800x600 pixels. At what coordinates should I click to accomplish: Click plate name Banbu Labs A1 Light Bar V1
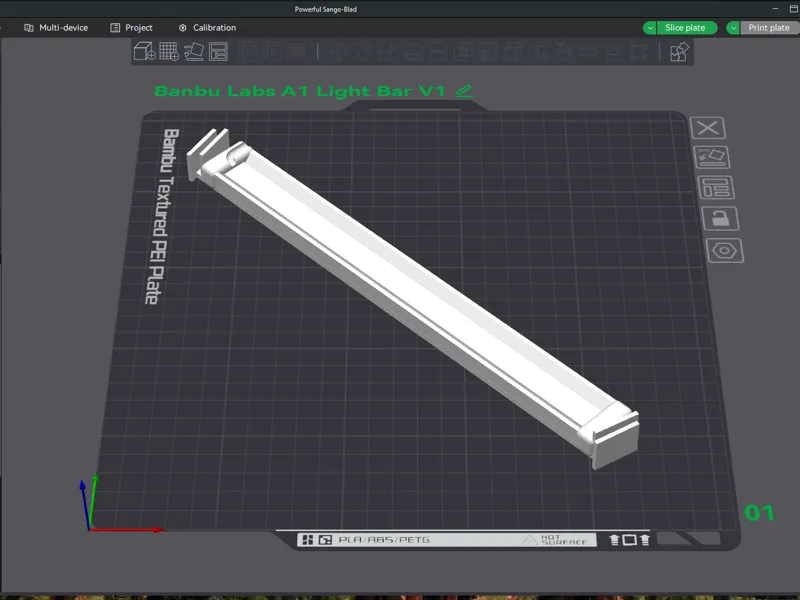[300, 91]
